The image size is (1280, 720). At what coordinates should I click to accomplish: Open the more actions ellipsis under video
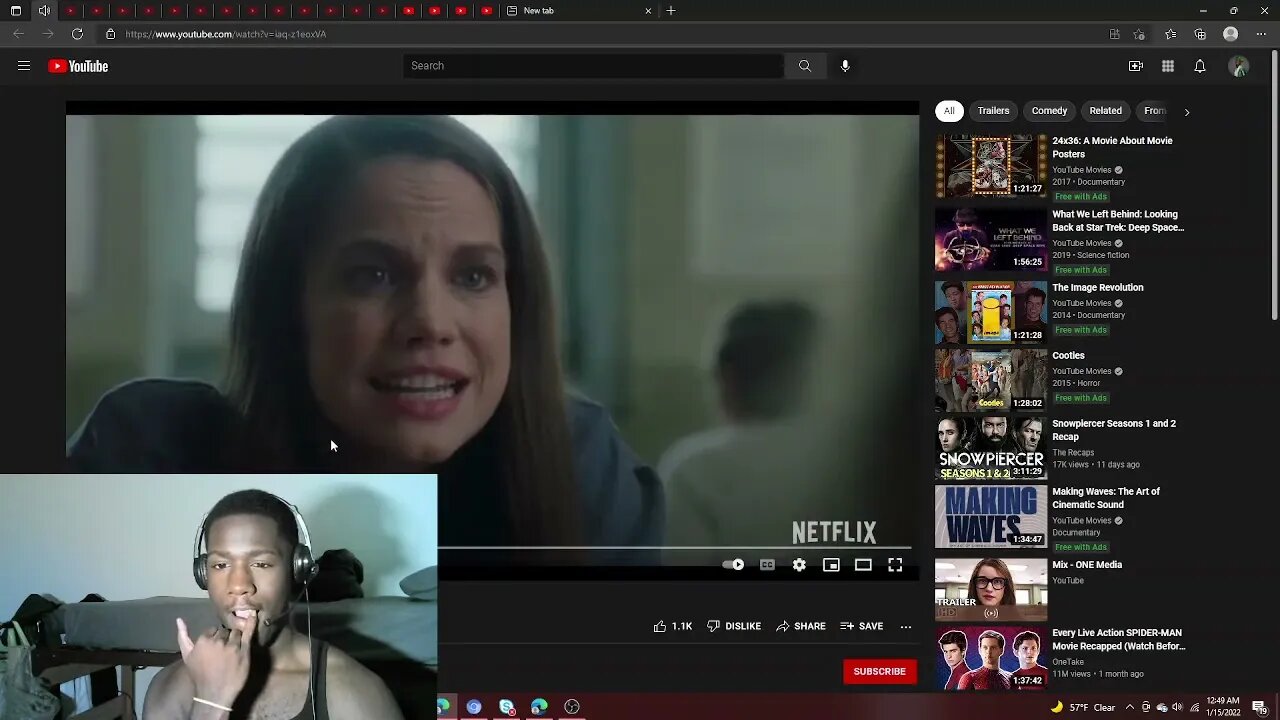click(x=906, y=627)
